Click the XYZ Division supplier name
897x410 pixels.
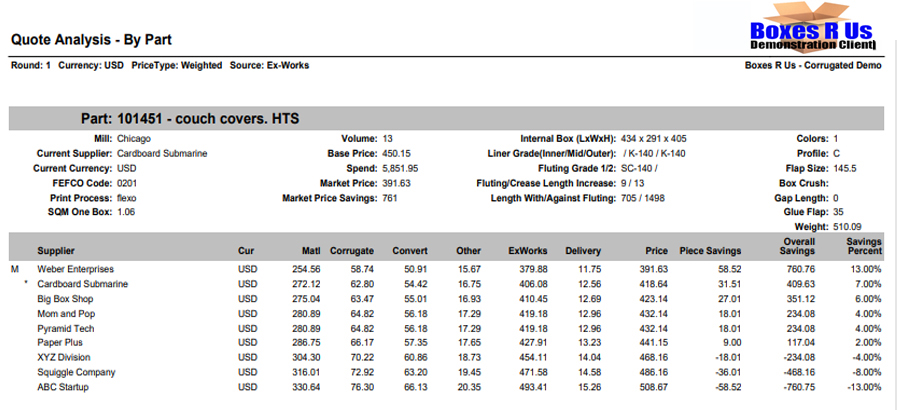coord(63,357)
